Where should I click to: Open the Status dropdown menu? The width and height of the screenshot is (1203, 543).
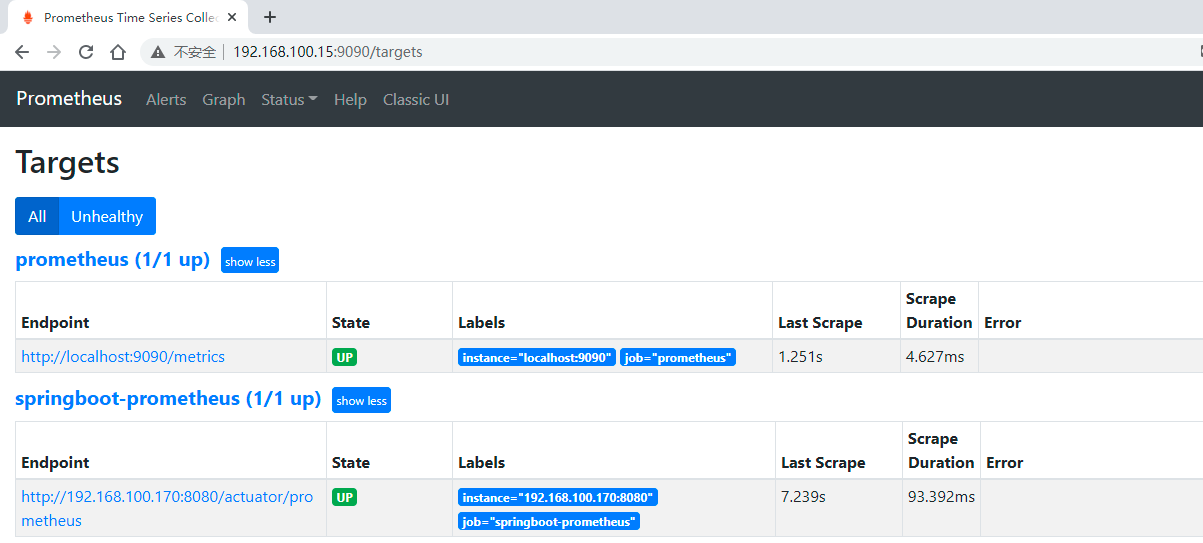click(x=289, y=100)
